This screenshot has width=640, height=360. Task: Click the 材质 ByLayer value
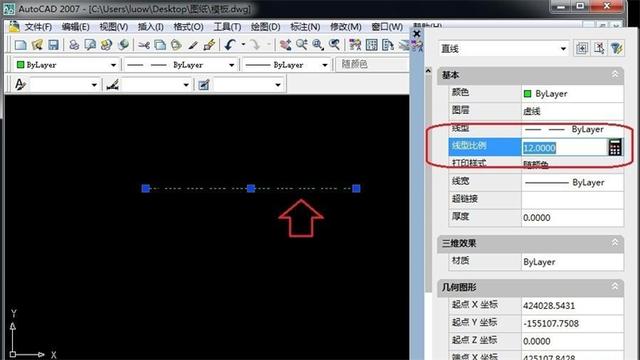(x=572, y=262)
